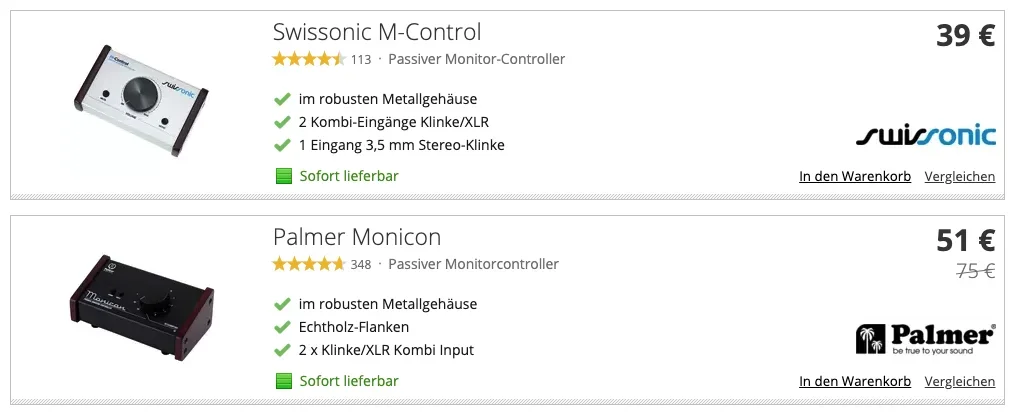Screen dimensions: 1014x414
Task: Click the Swissonic star rating
Action: 309,59
